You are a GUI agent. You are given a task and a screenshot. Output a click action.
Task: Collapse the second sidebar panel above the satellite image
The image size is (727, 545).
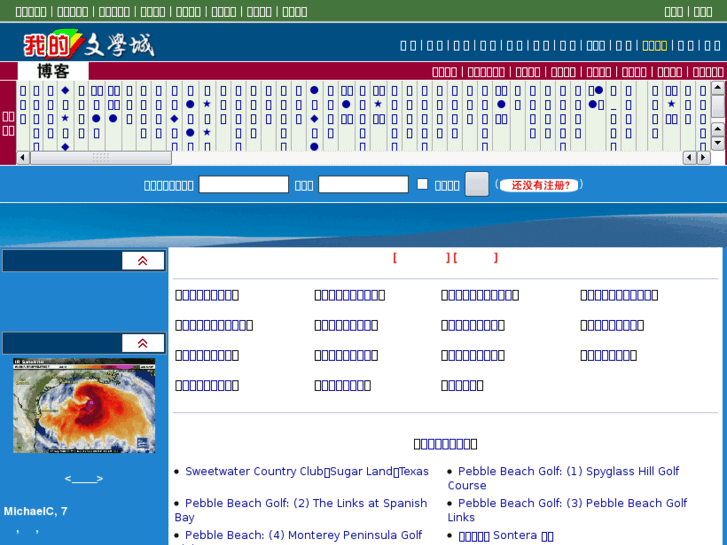click(x=143, y=343)
